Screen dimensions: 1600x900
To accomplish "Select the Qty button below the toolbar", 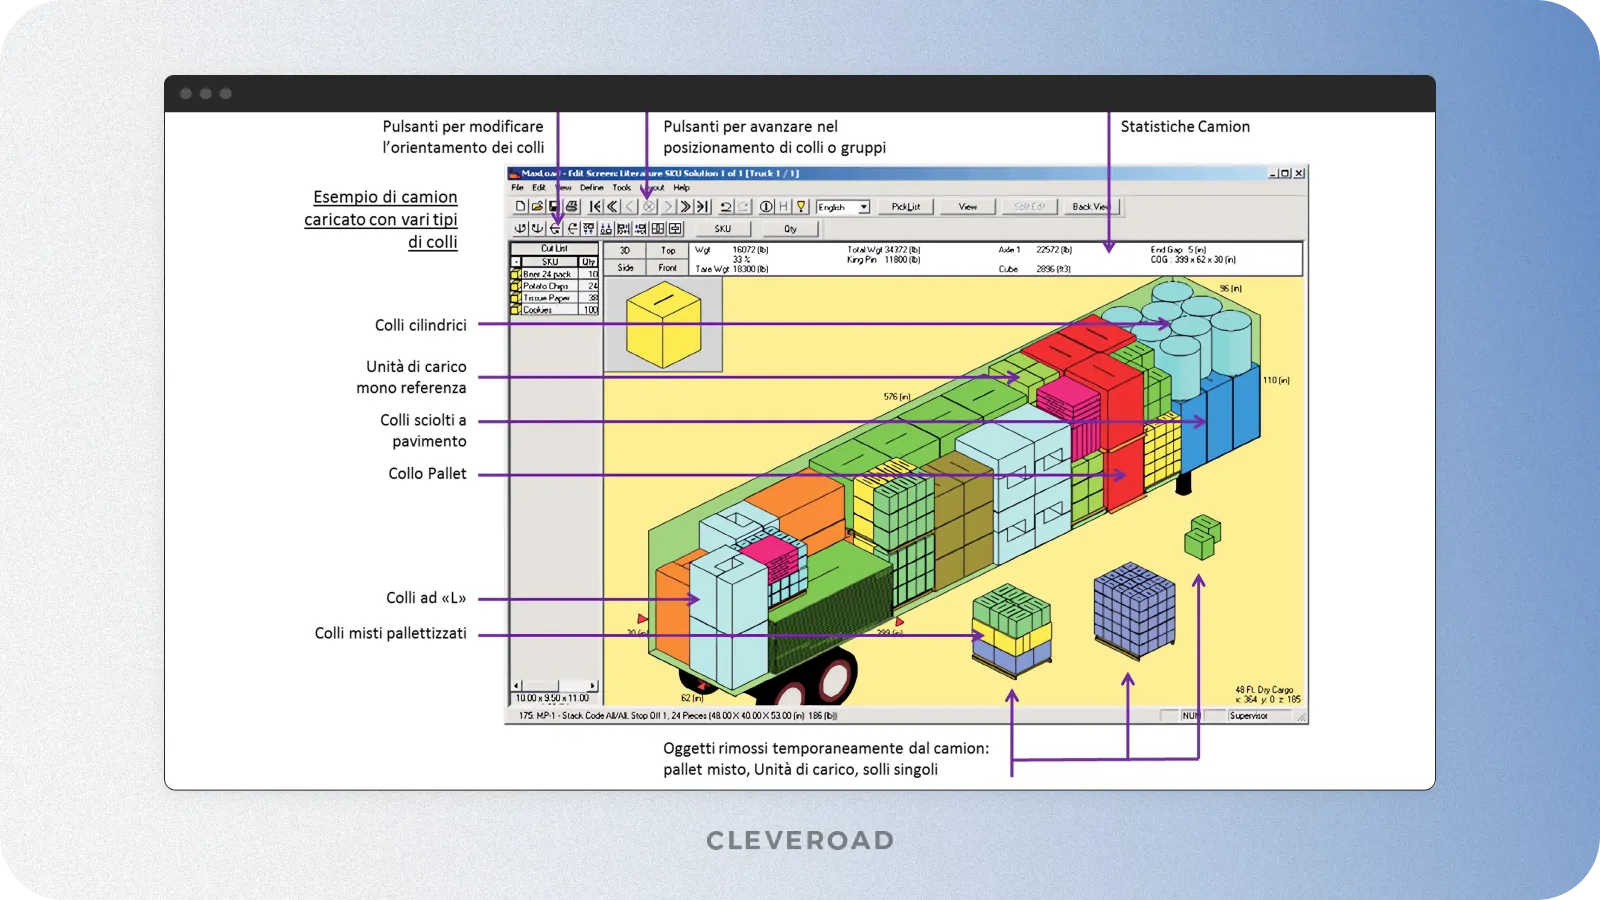I will [788, 228].
